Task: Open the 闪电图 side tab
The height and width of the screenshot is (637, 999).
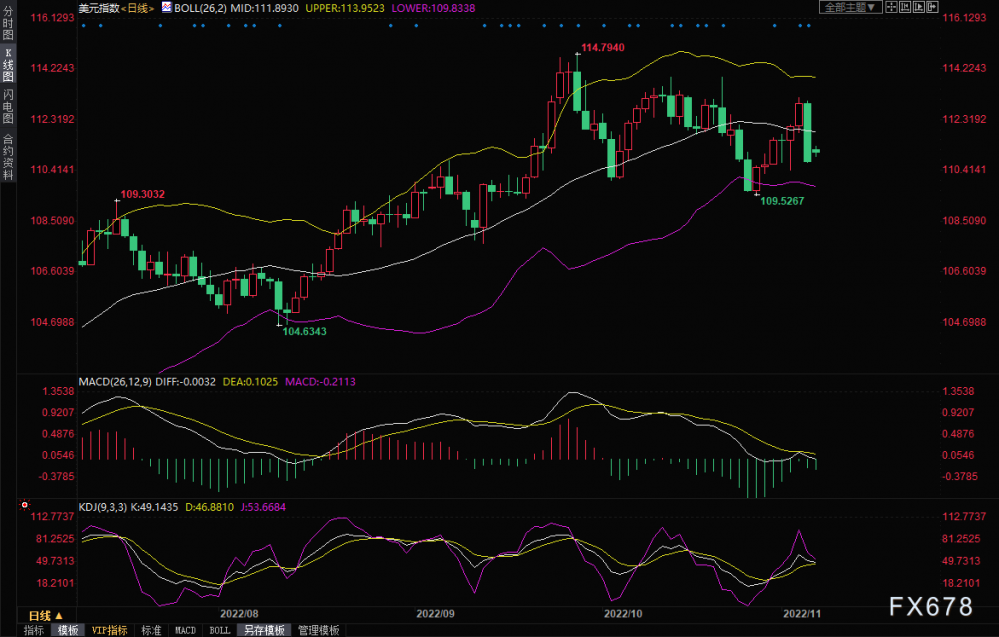Action: (x=8, y=106)
